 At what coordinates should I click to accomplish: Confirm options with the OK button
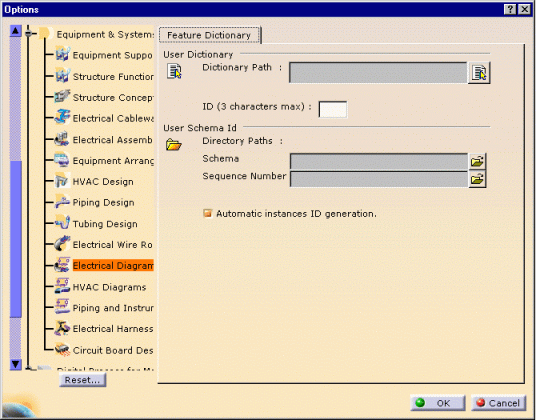437,403
